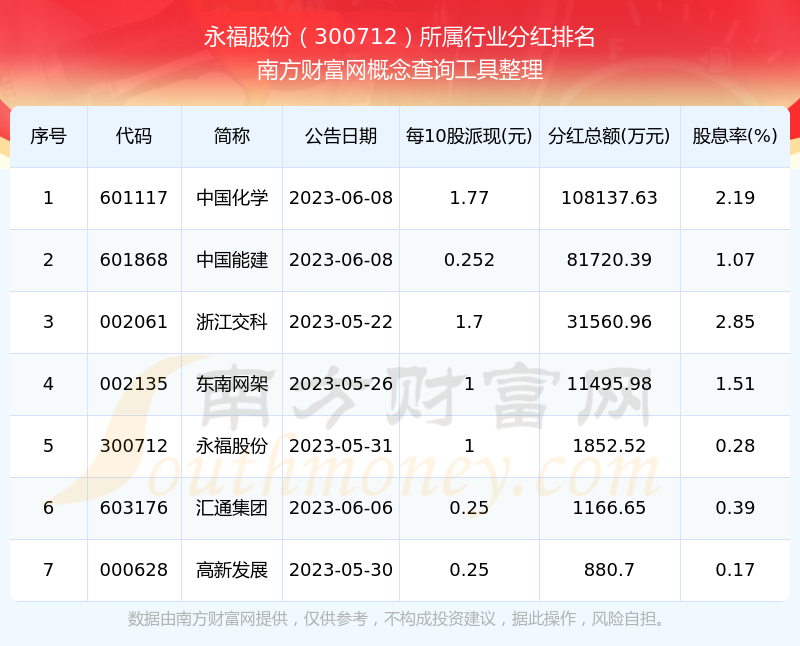The height and width of the screenshot is (646, 800).
Task: Select the 序号 column header
Action: (48, 136)
